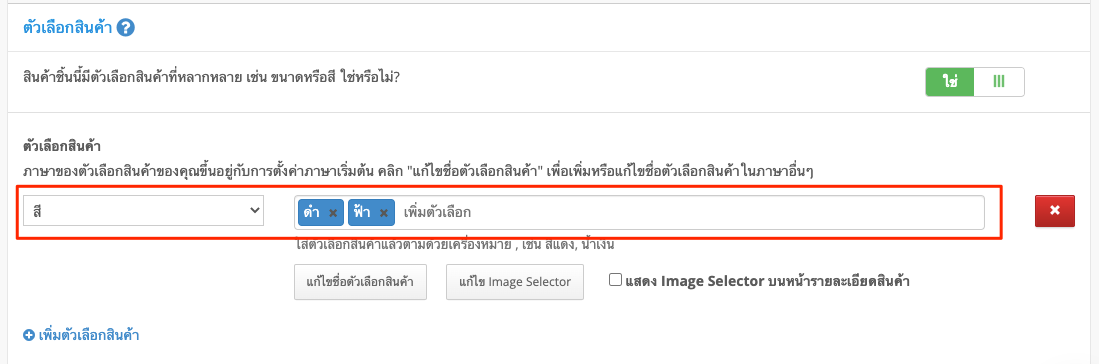Viewport: 1099px width, 364px height.
Task: Click the plus icon before เพิ่มตัวเลือกสินค้า
Action: tap(29, 335)
